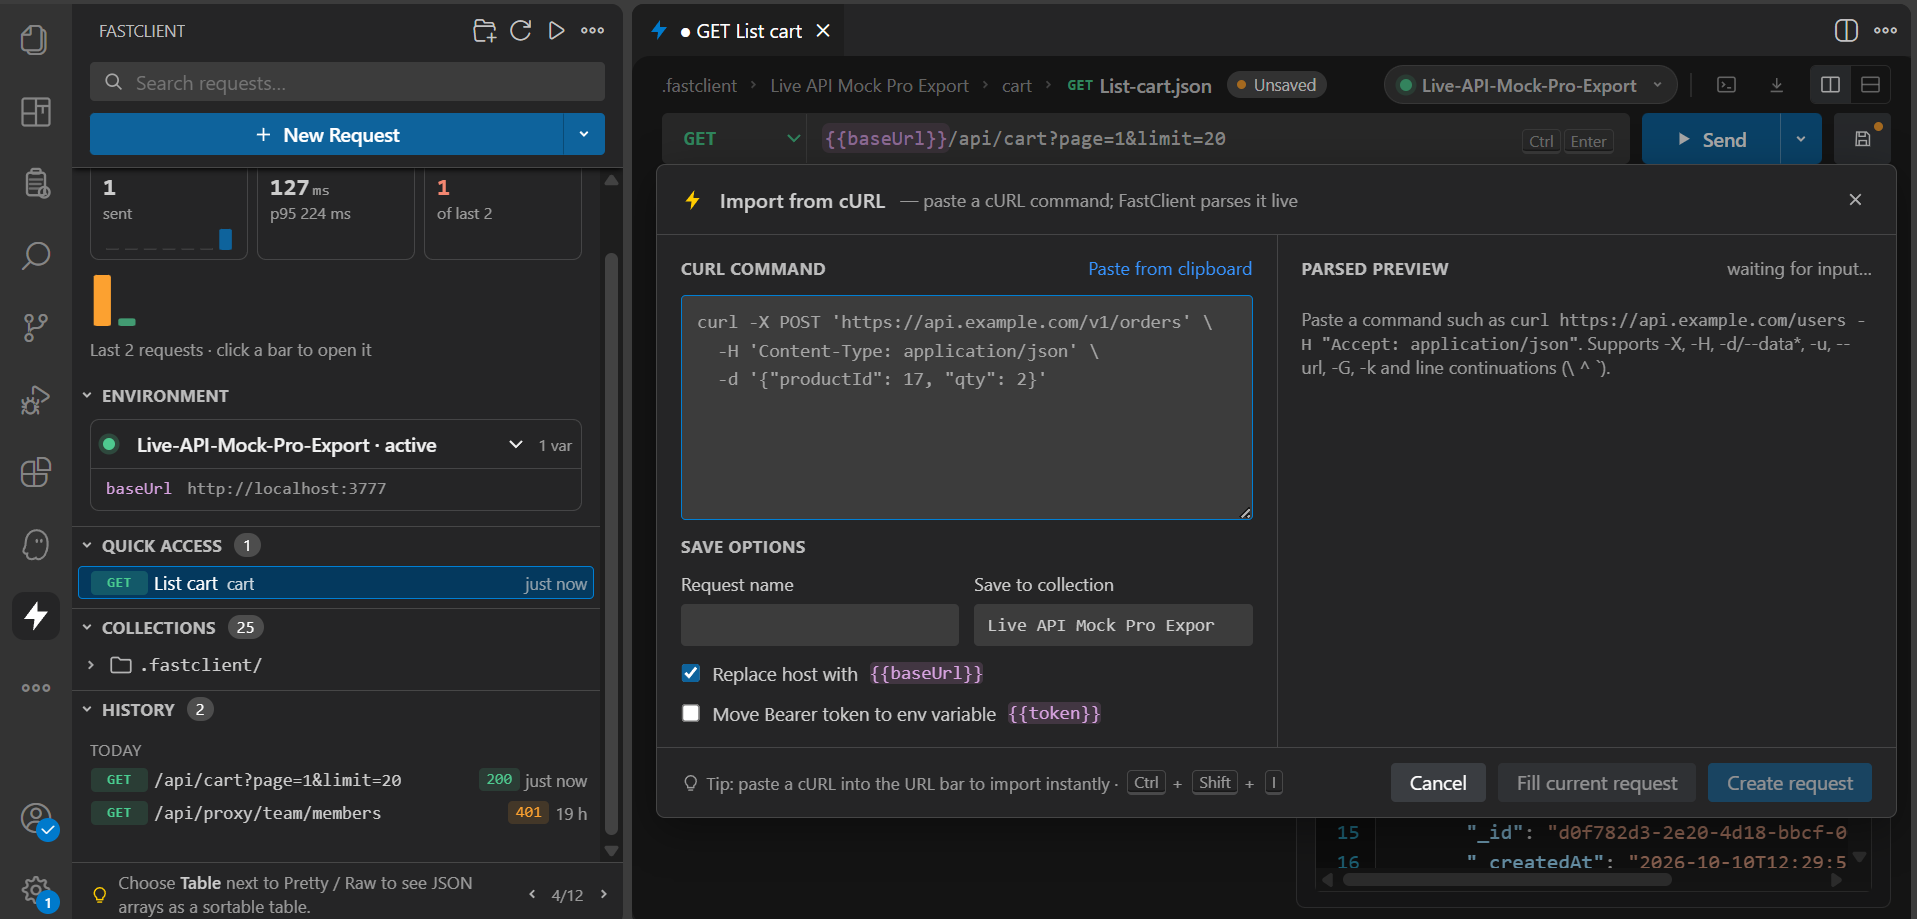
Task: Open Run and Debug icon
Action: [x=35, y=400]
